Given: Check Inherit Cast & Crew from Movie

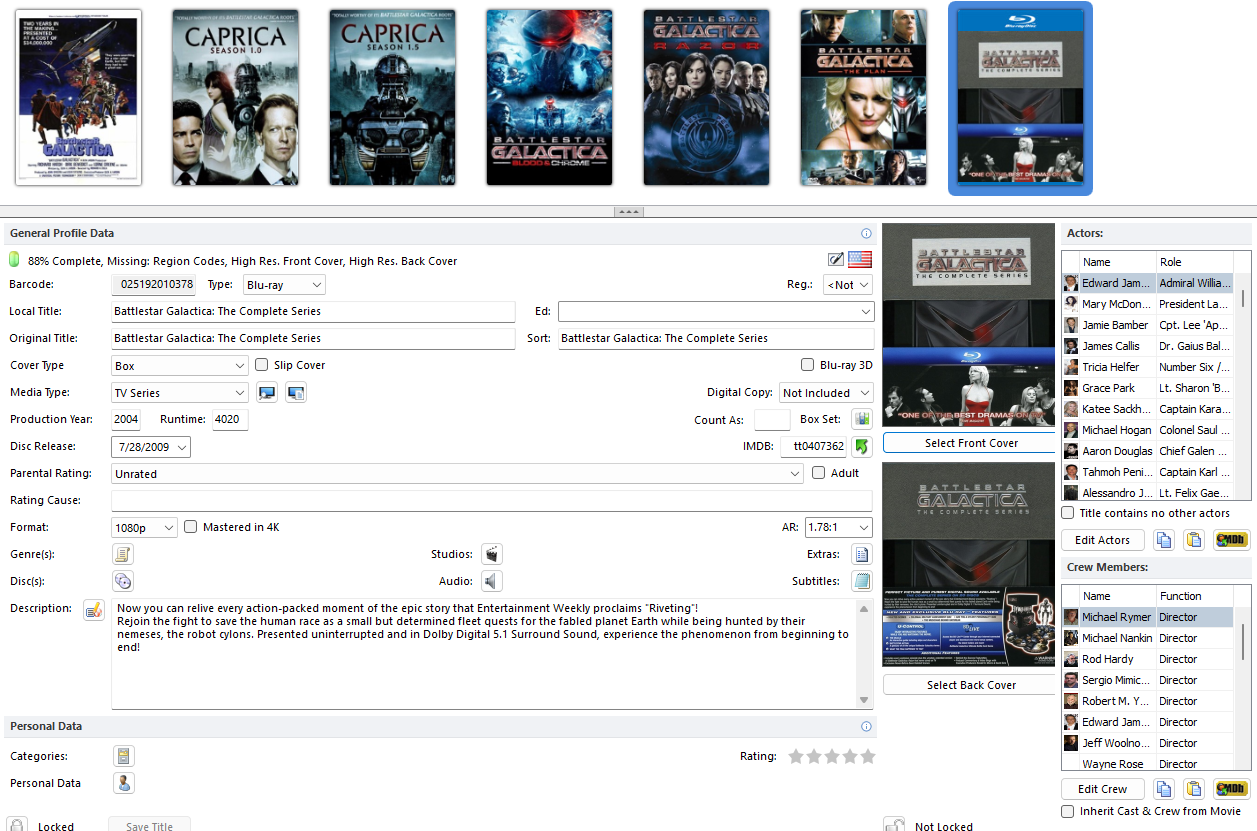Looking at the screenshot, I should pyautogui.click(x=1068, y=811).
